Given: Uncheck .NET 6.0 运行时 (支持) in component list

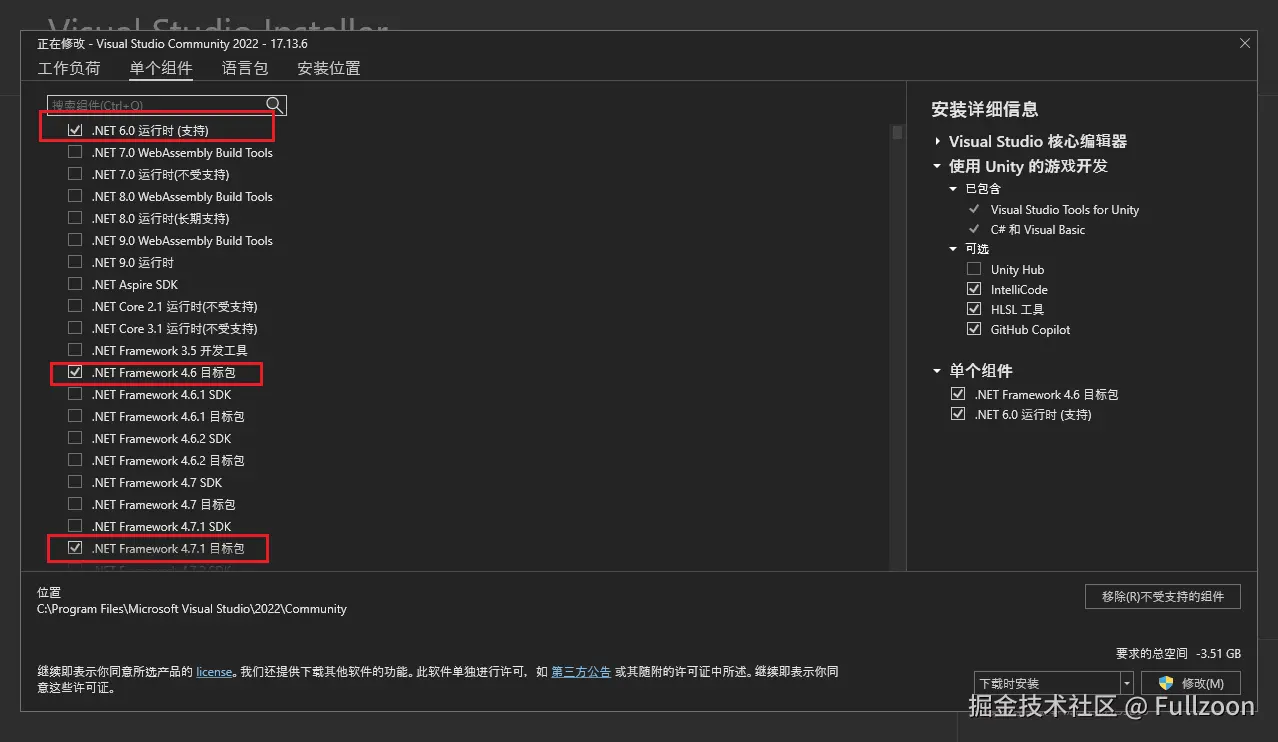Looking at the screenshot, I should point(75,131).
